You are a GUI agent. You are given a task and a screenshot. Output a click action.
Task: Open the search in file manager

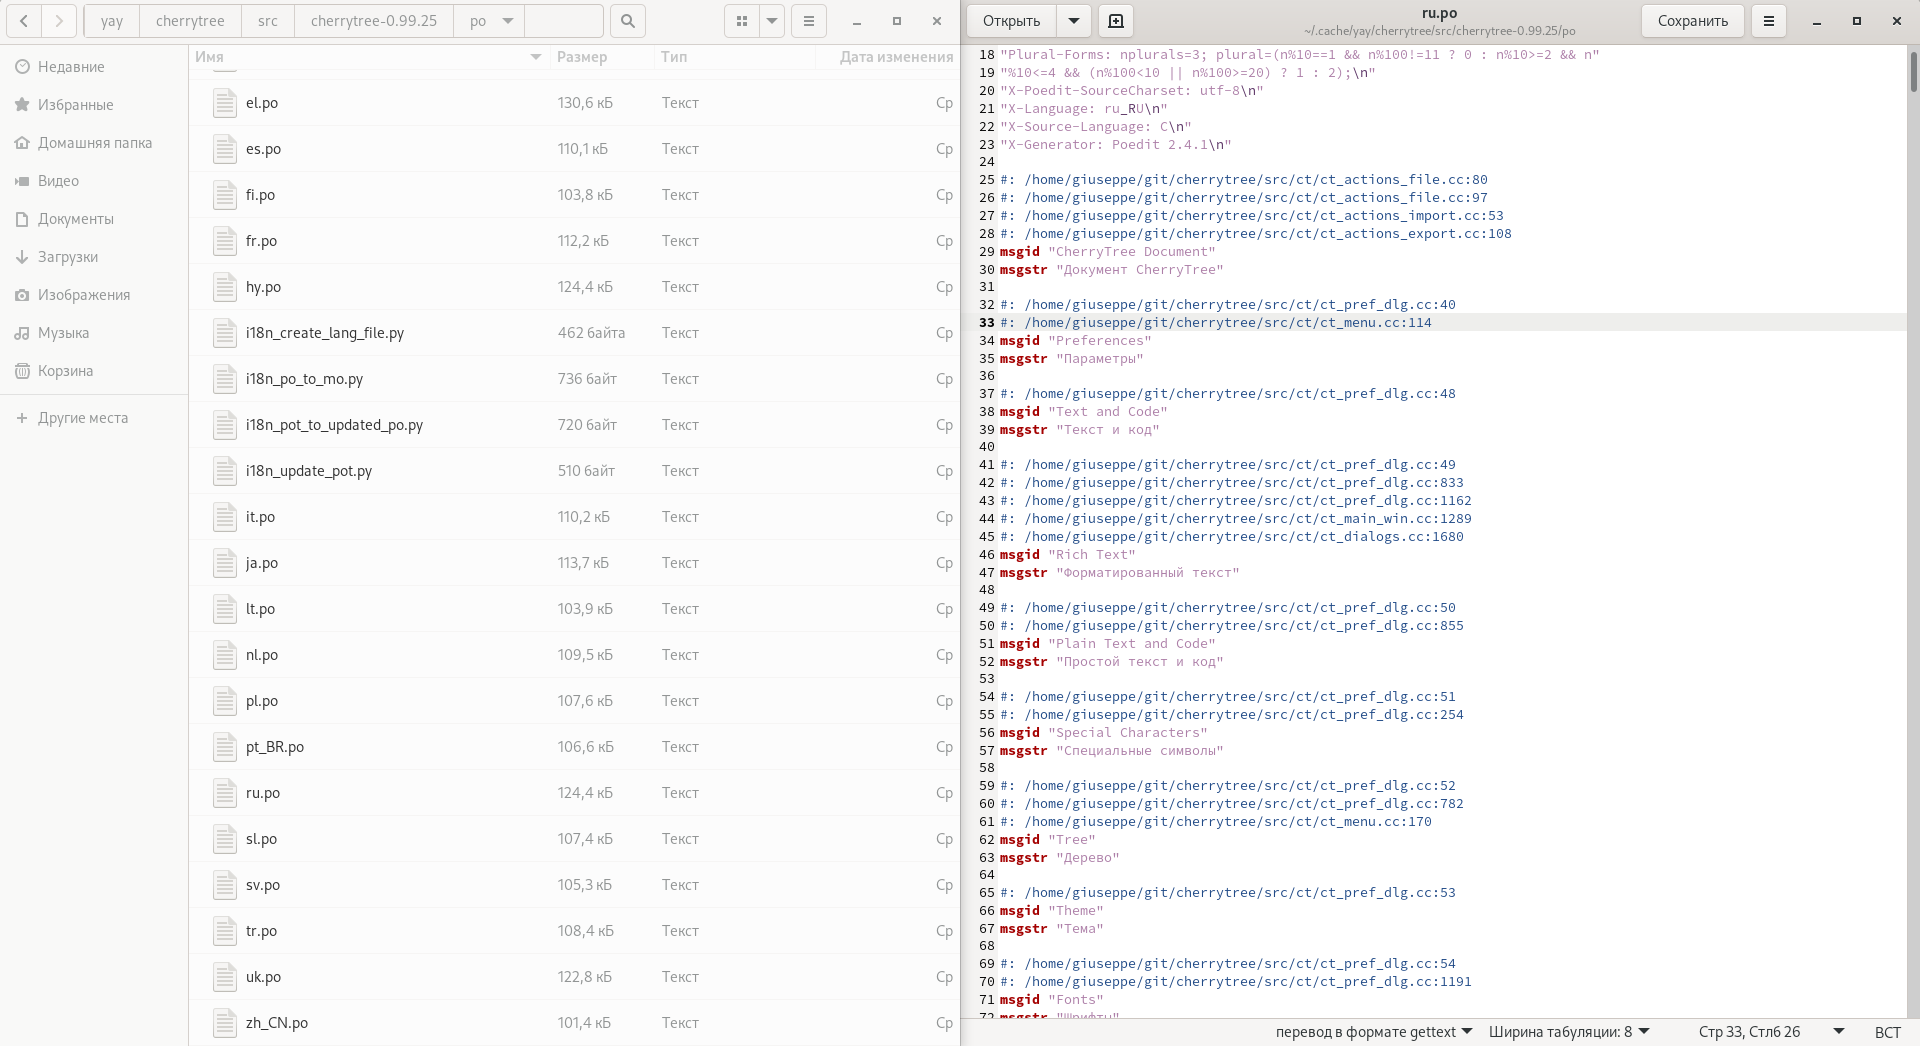627,21
